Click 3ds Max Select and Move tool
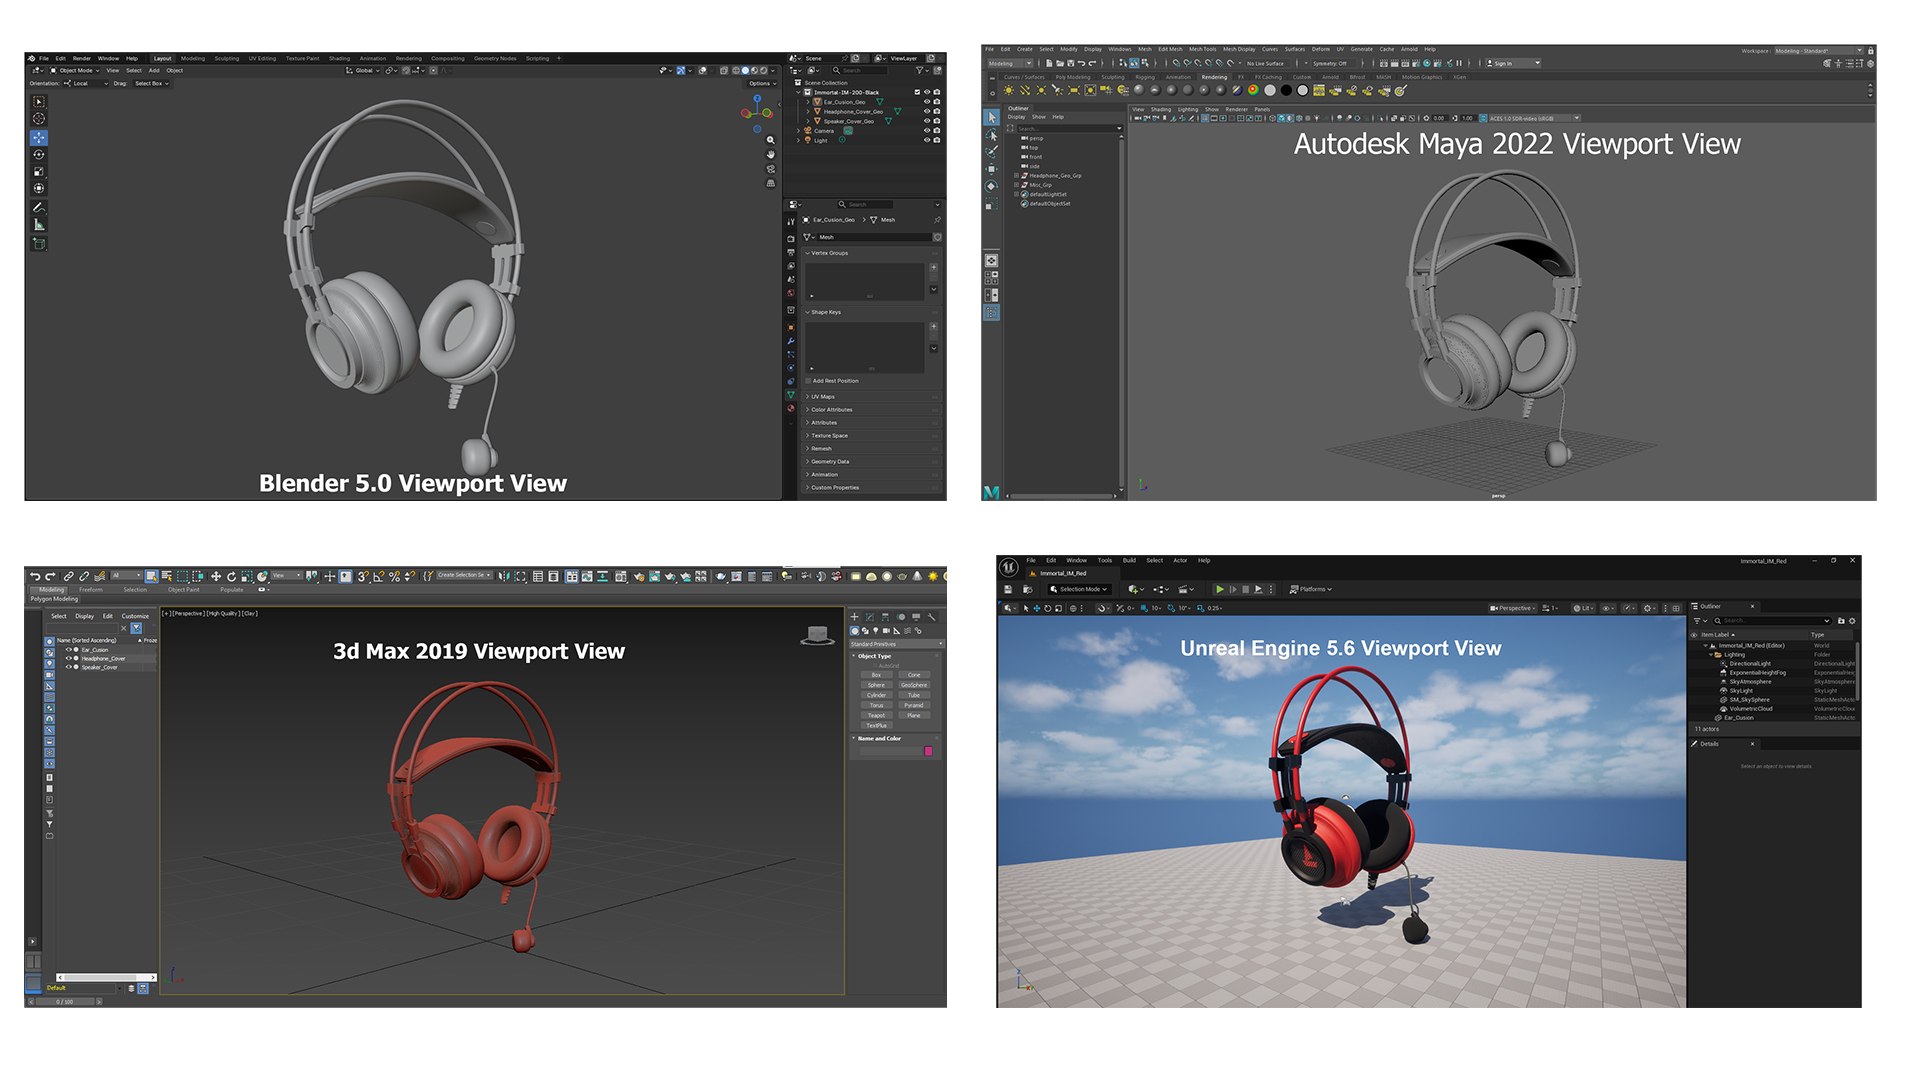 [215, 576]
